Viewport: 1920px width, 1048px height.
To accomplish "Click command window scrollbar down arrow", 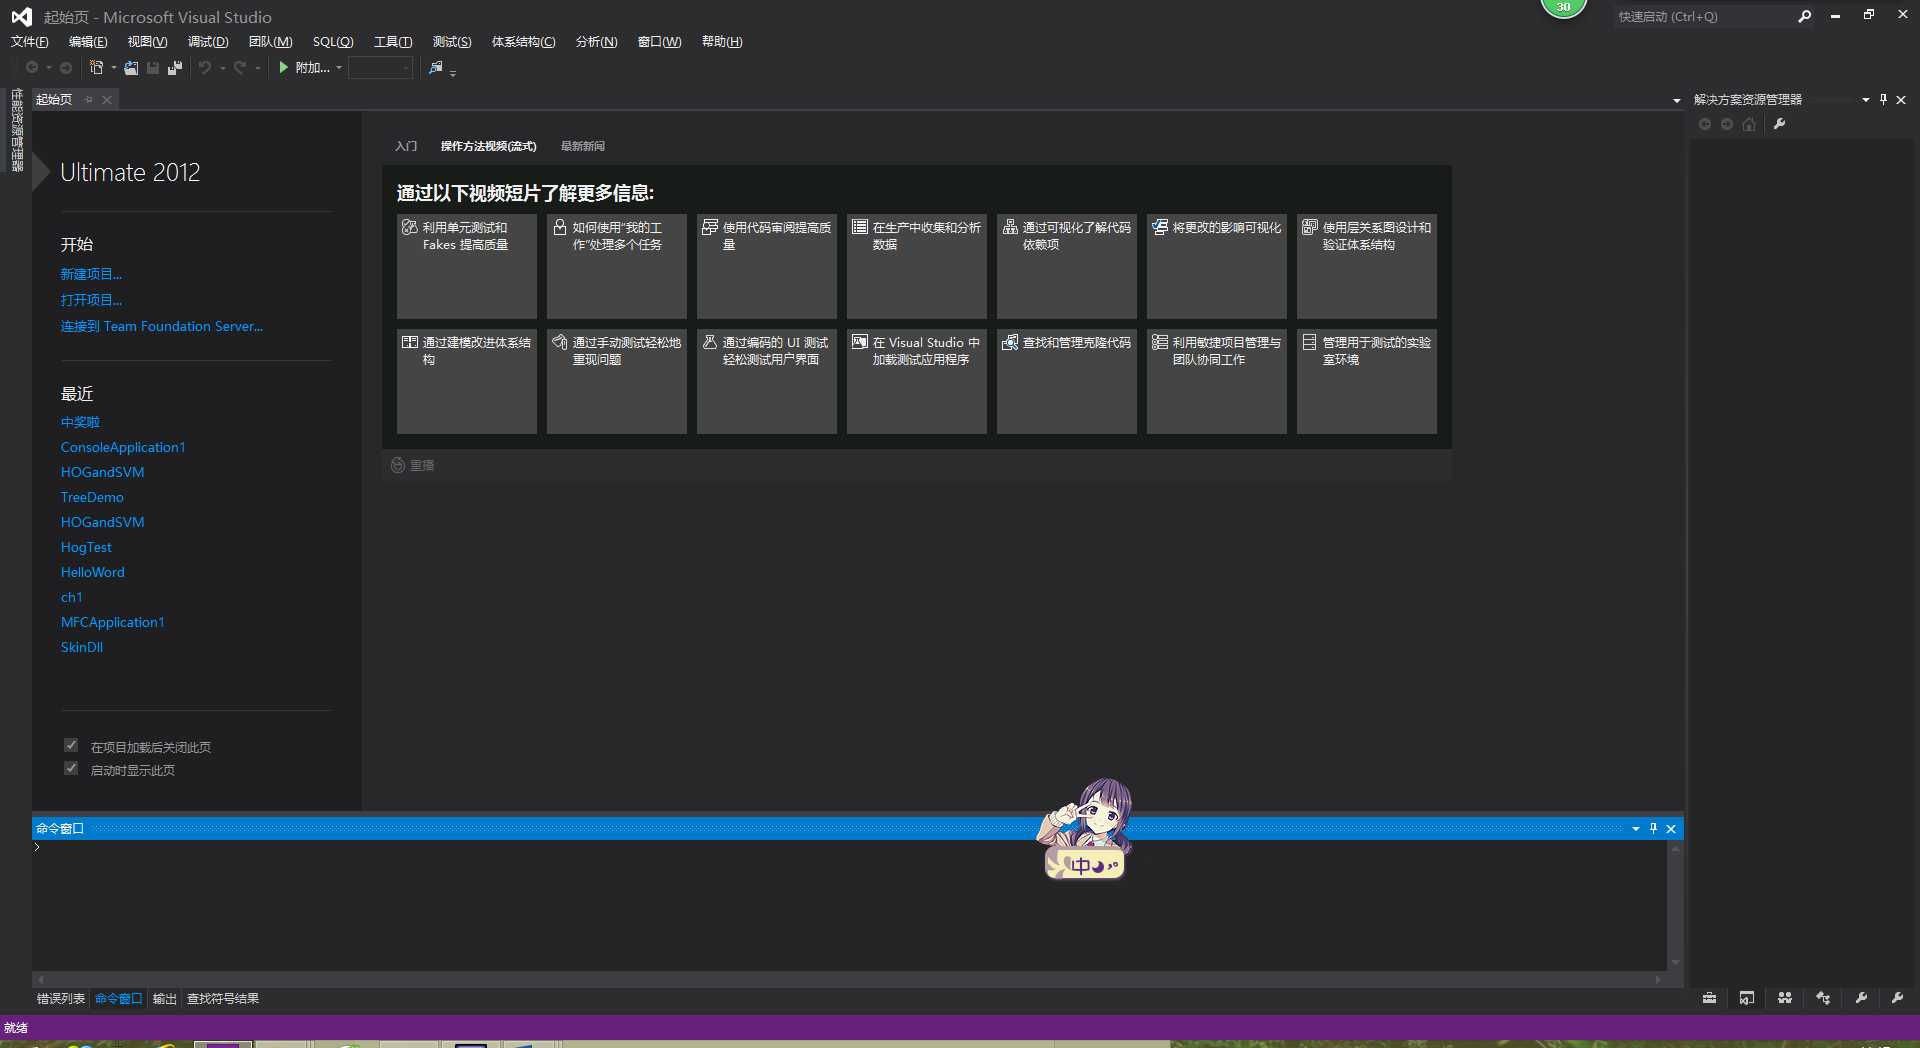I will pos(1675,962).
